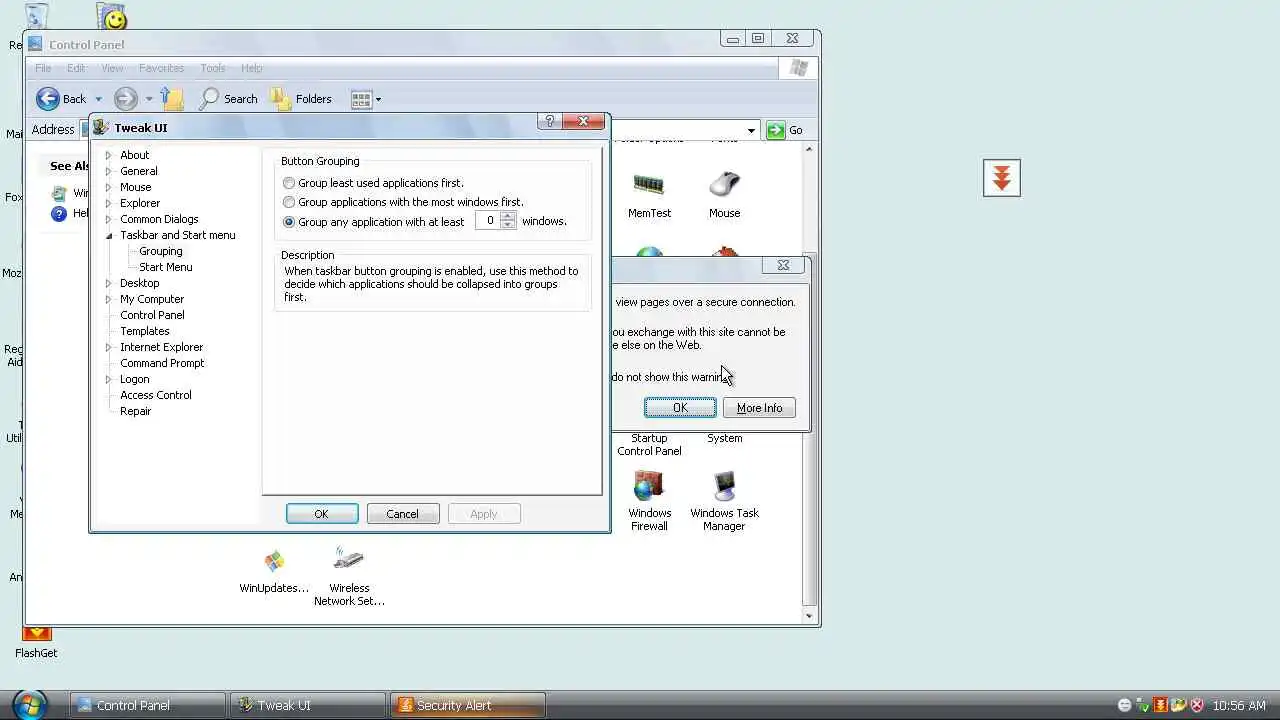Expand the Mouse tree node arrow
Screen dimensions: 1280x720
click(108, 187)
